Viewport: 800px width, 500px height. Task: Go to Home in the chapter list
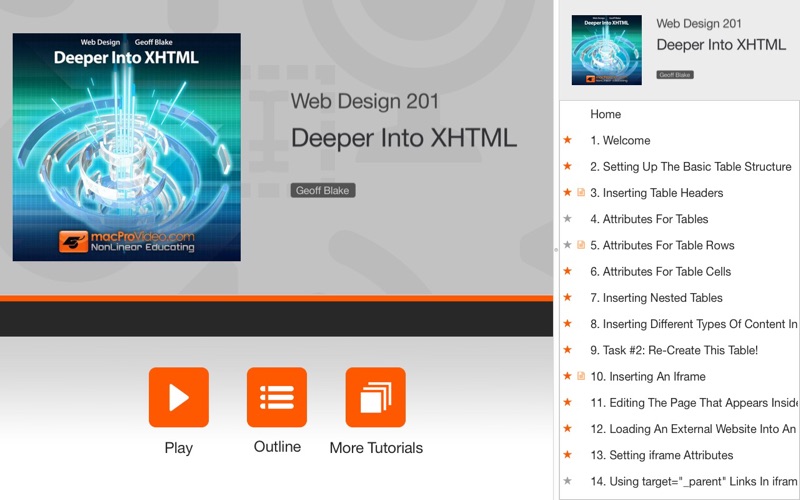point(605,114)
